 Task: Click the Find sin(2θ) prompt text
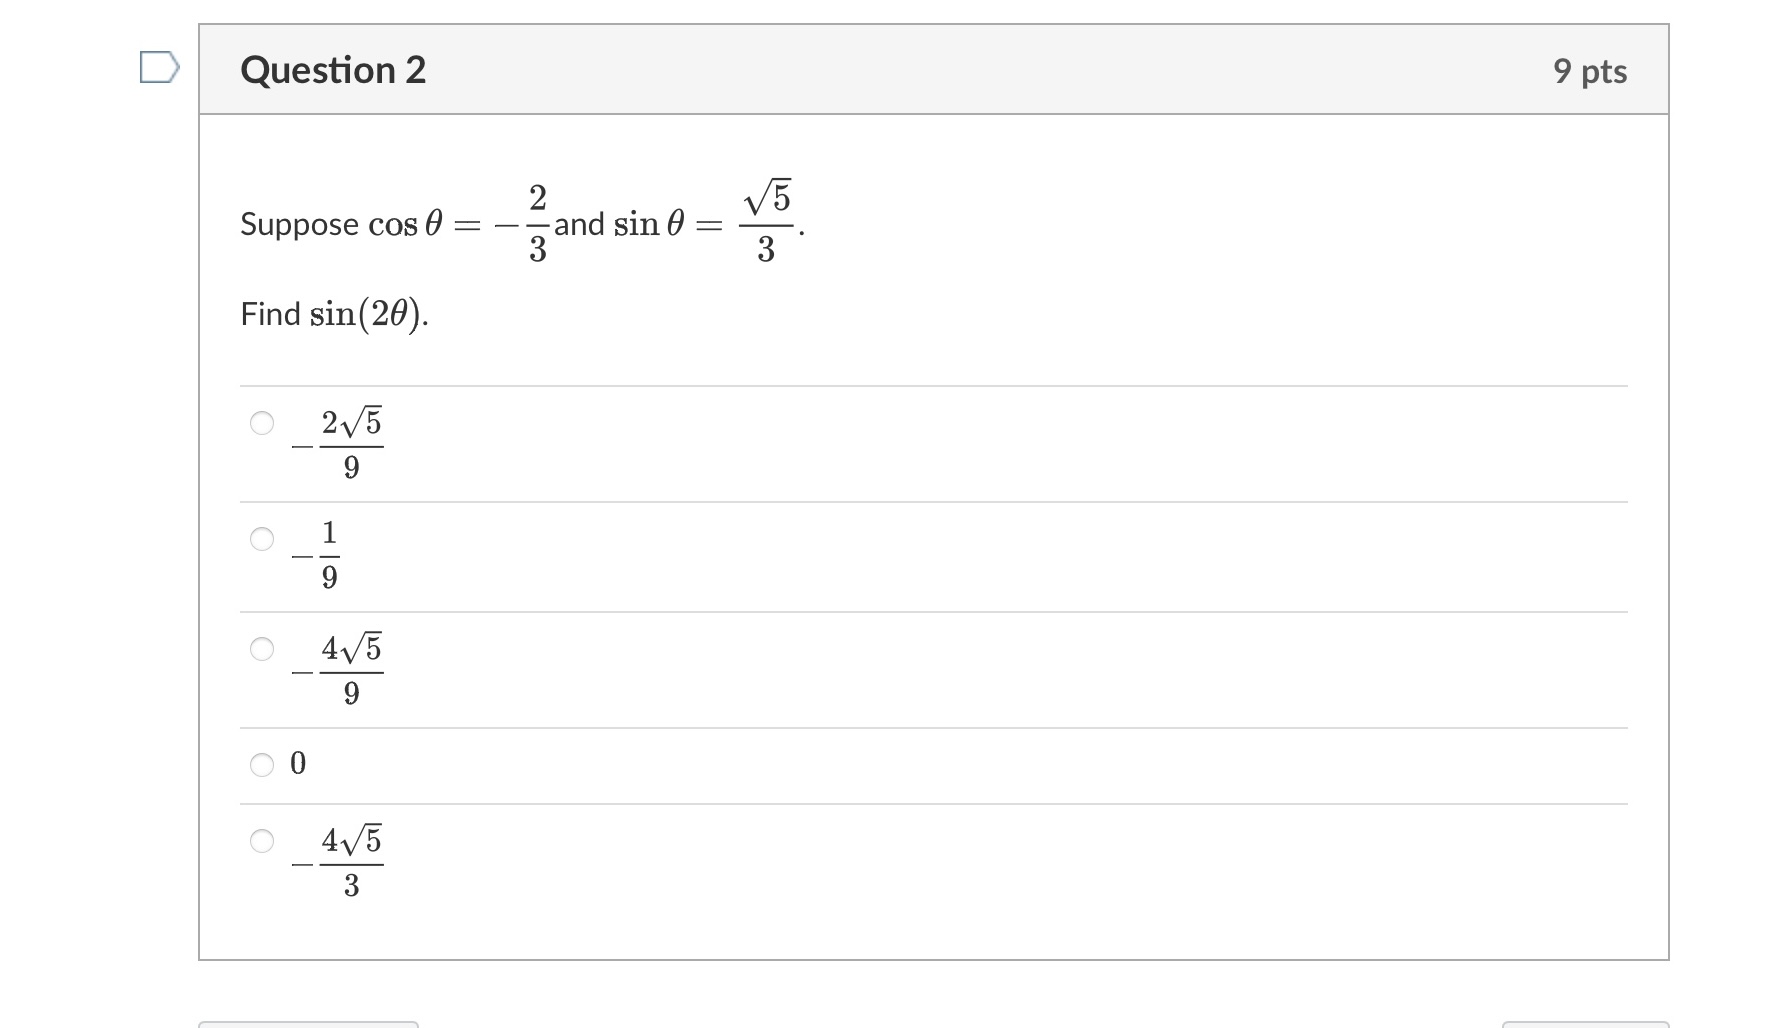[333, 314]
